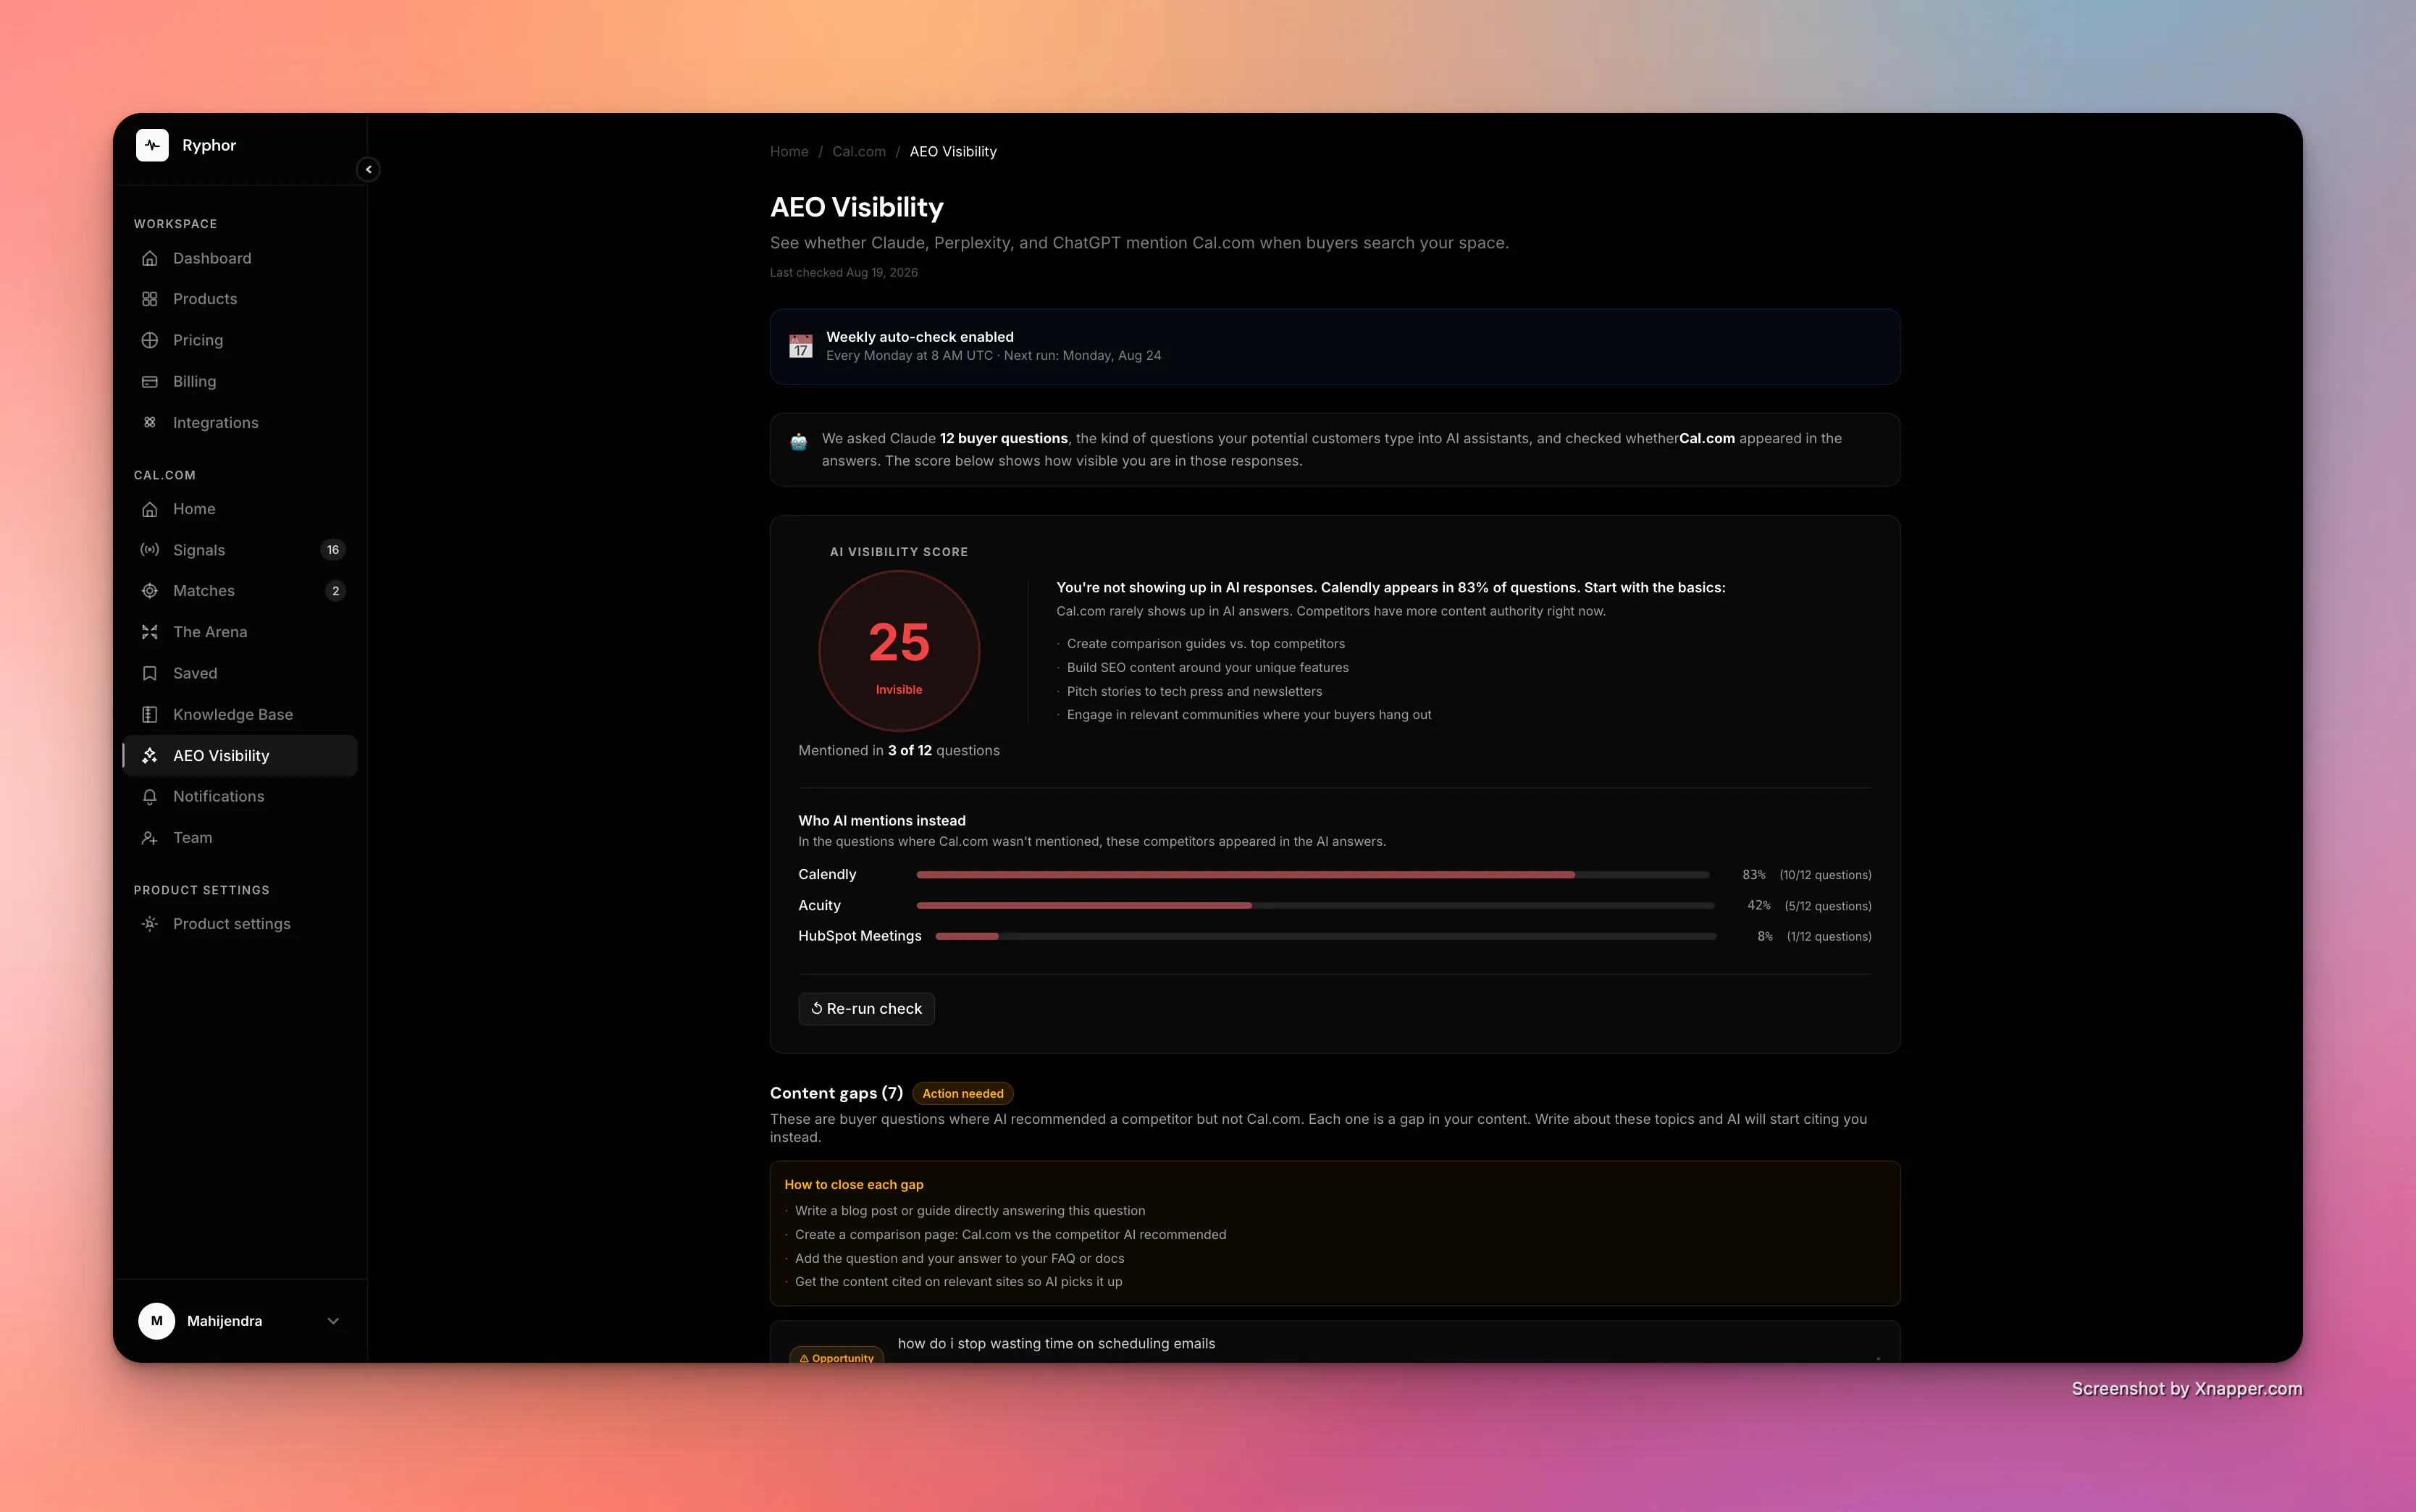Click the Calendly 83% progress bar

pyautogui.click(x=1313, y=875)
